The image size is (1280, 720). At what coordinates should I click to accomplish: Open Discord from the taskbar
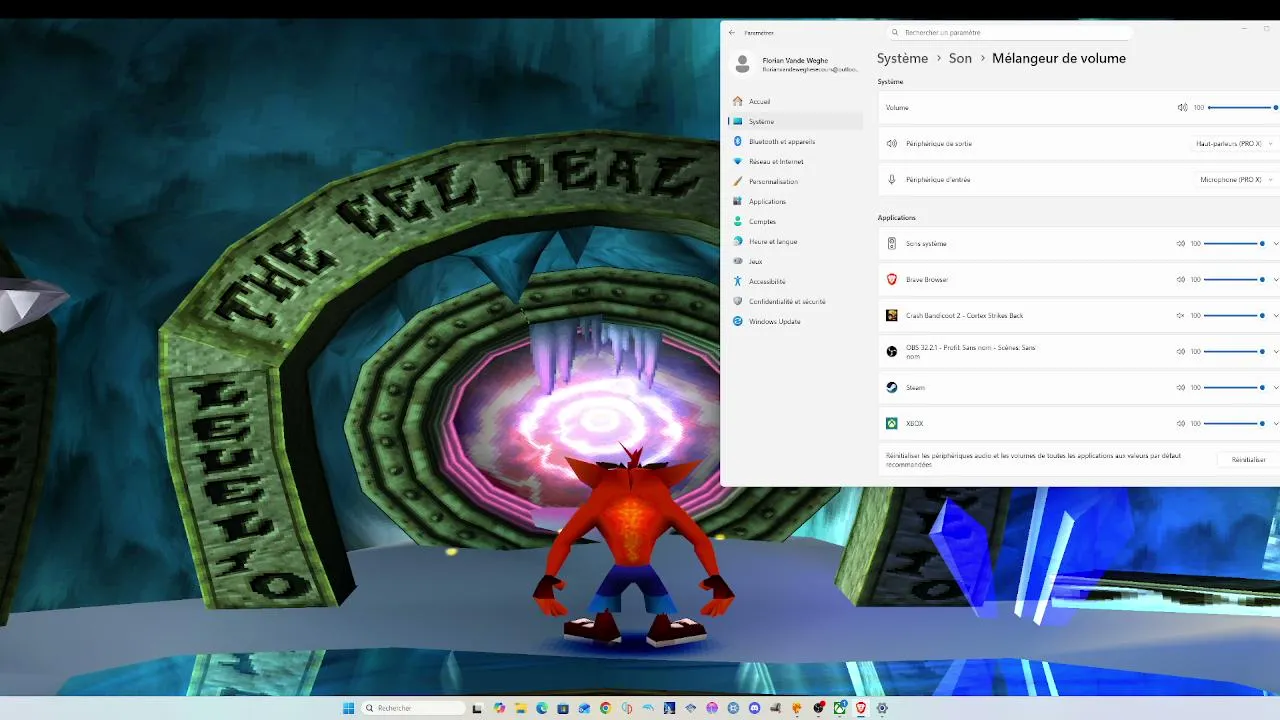[755, 708]
